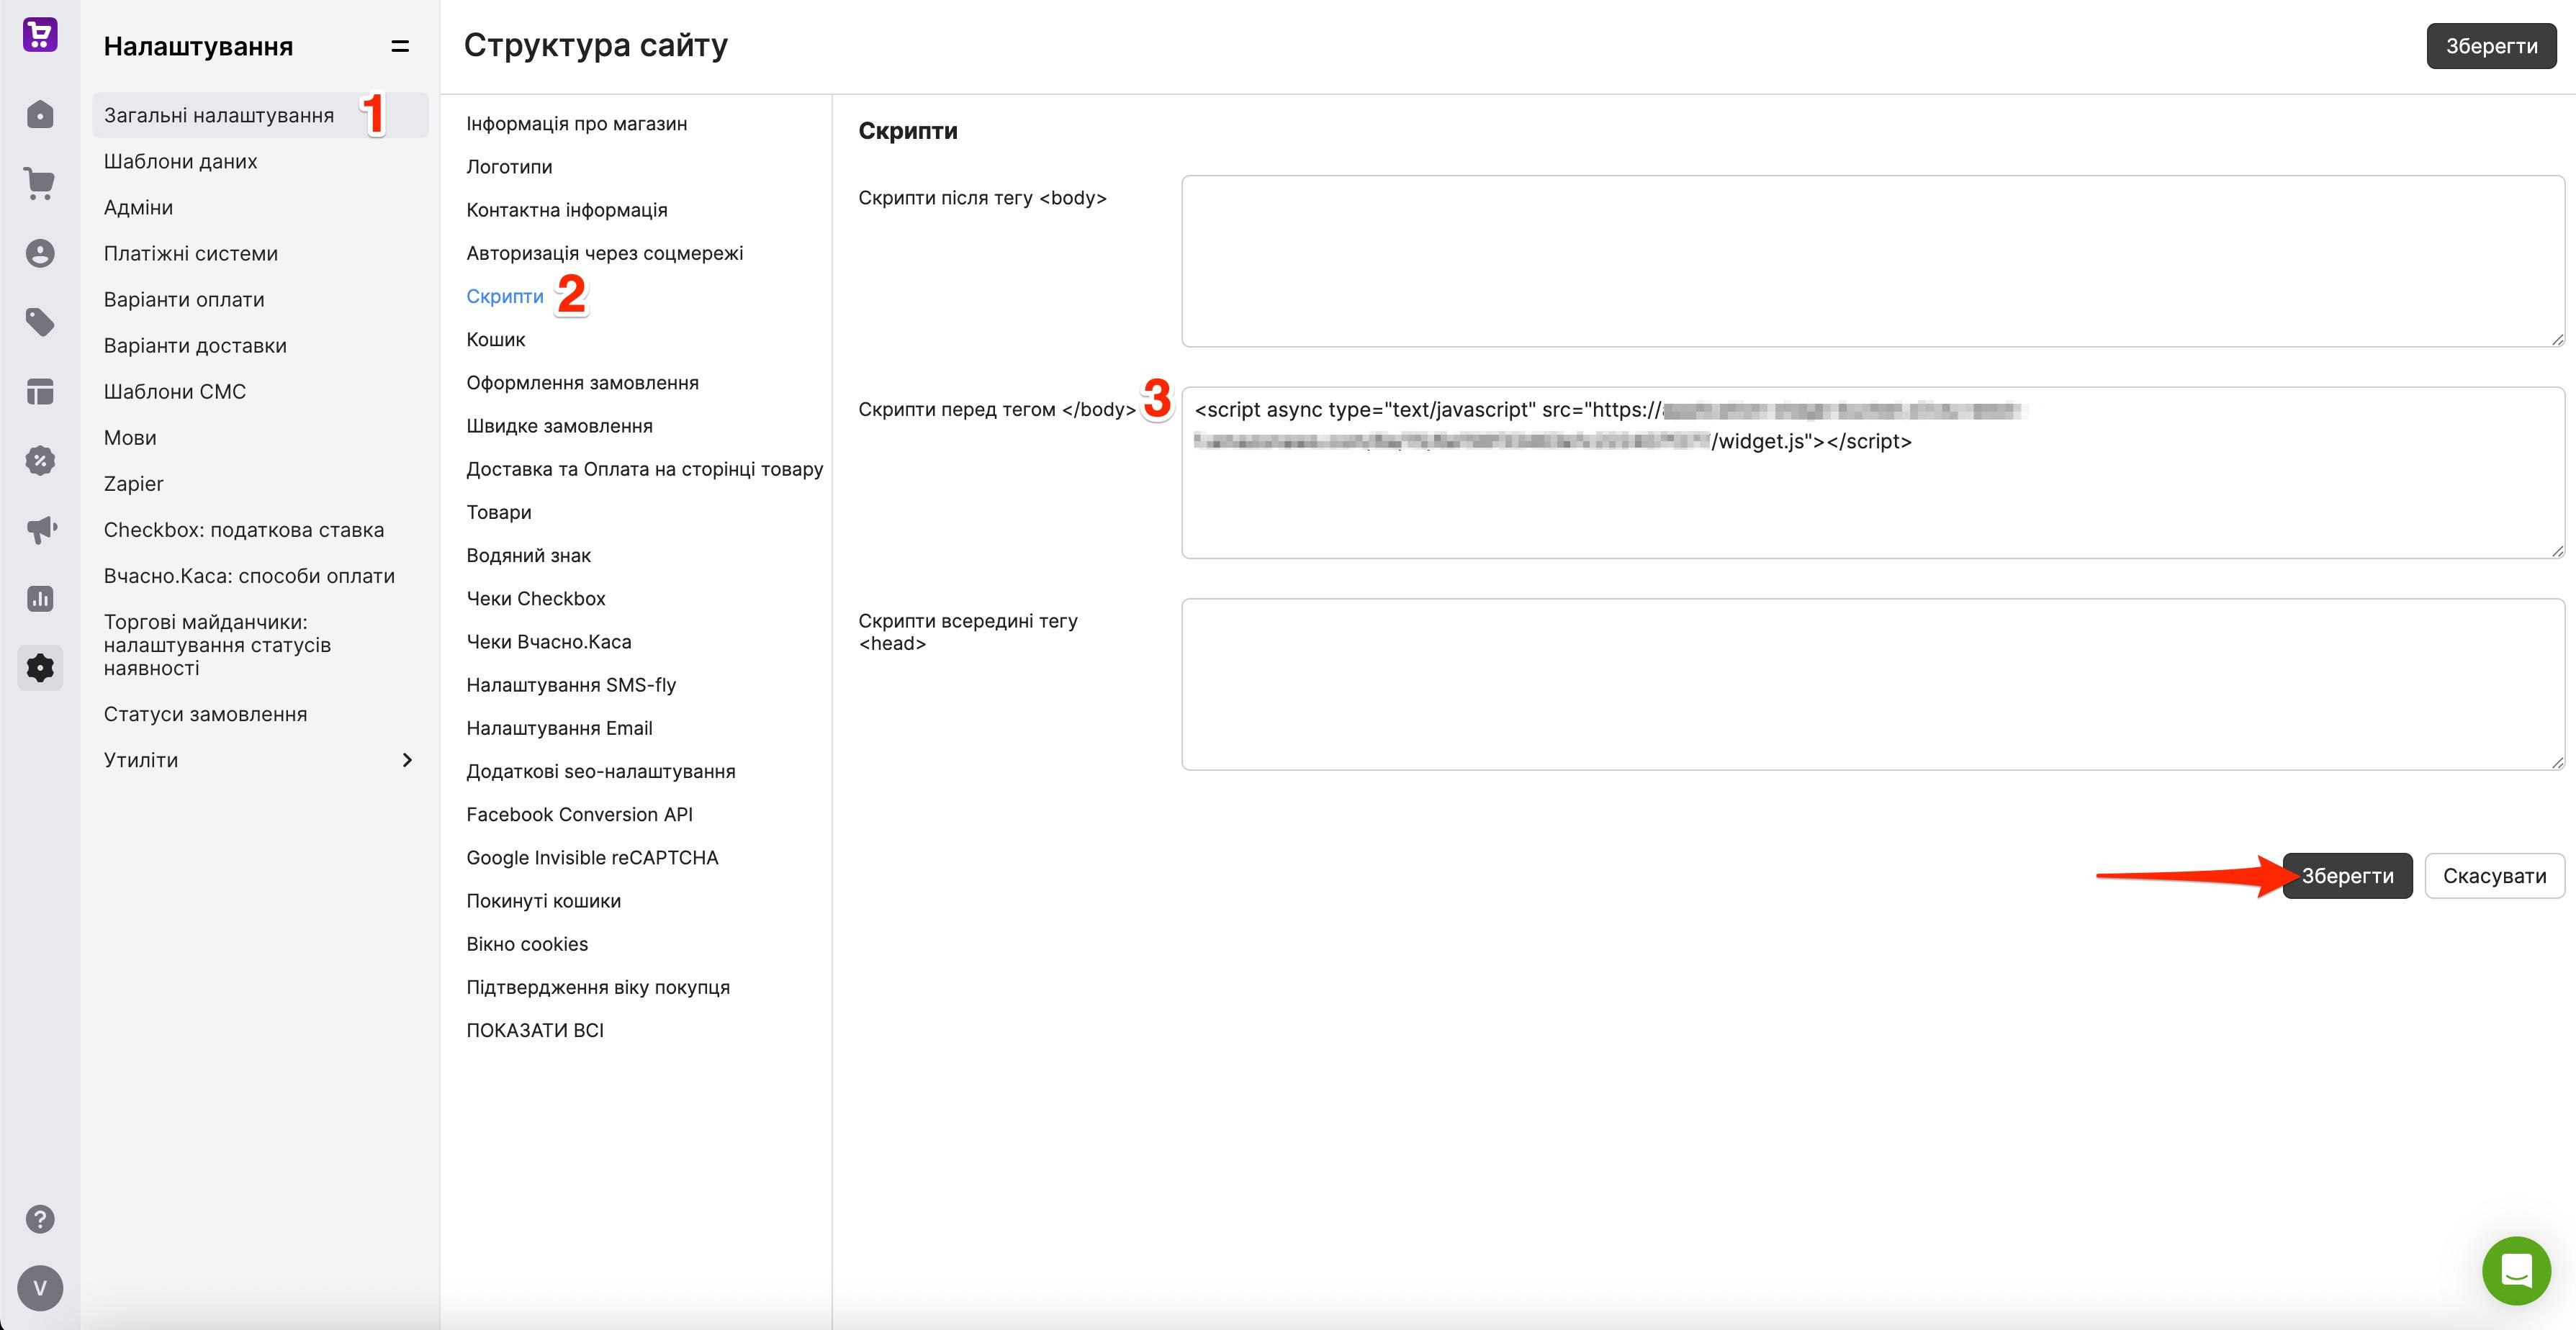Viewport: 2576px width, 1330px height.
Task: Go to Водяний знак section
Action: tap(528, 555)
